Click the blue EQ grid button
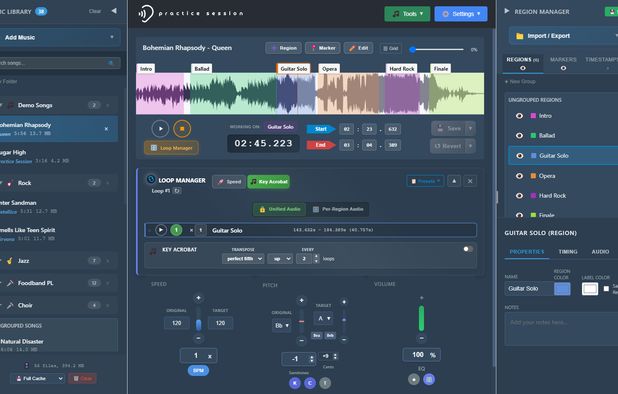Image resolution: width=618 pixels, height=394 pixels. tap(429, 379)
